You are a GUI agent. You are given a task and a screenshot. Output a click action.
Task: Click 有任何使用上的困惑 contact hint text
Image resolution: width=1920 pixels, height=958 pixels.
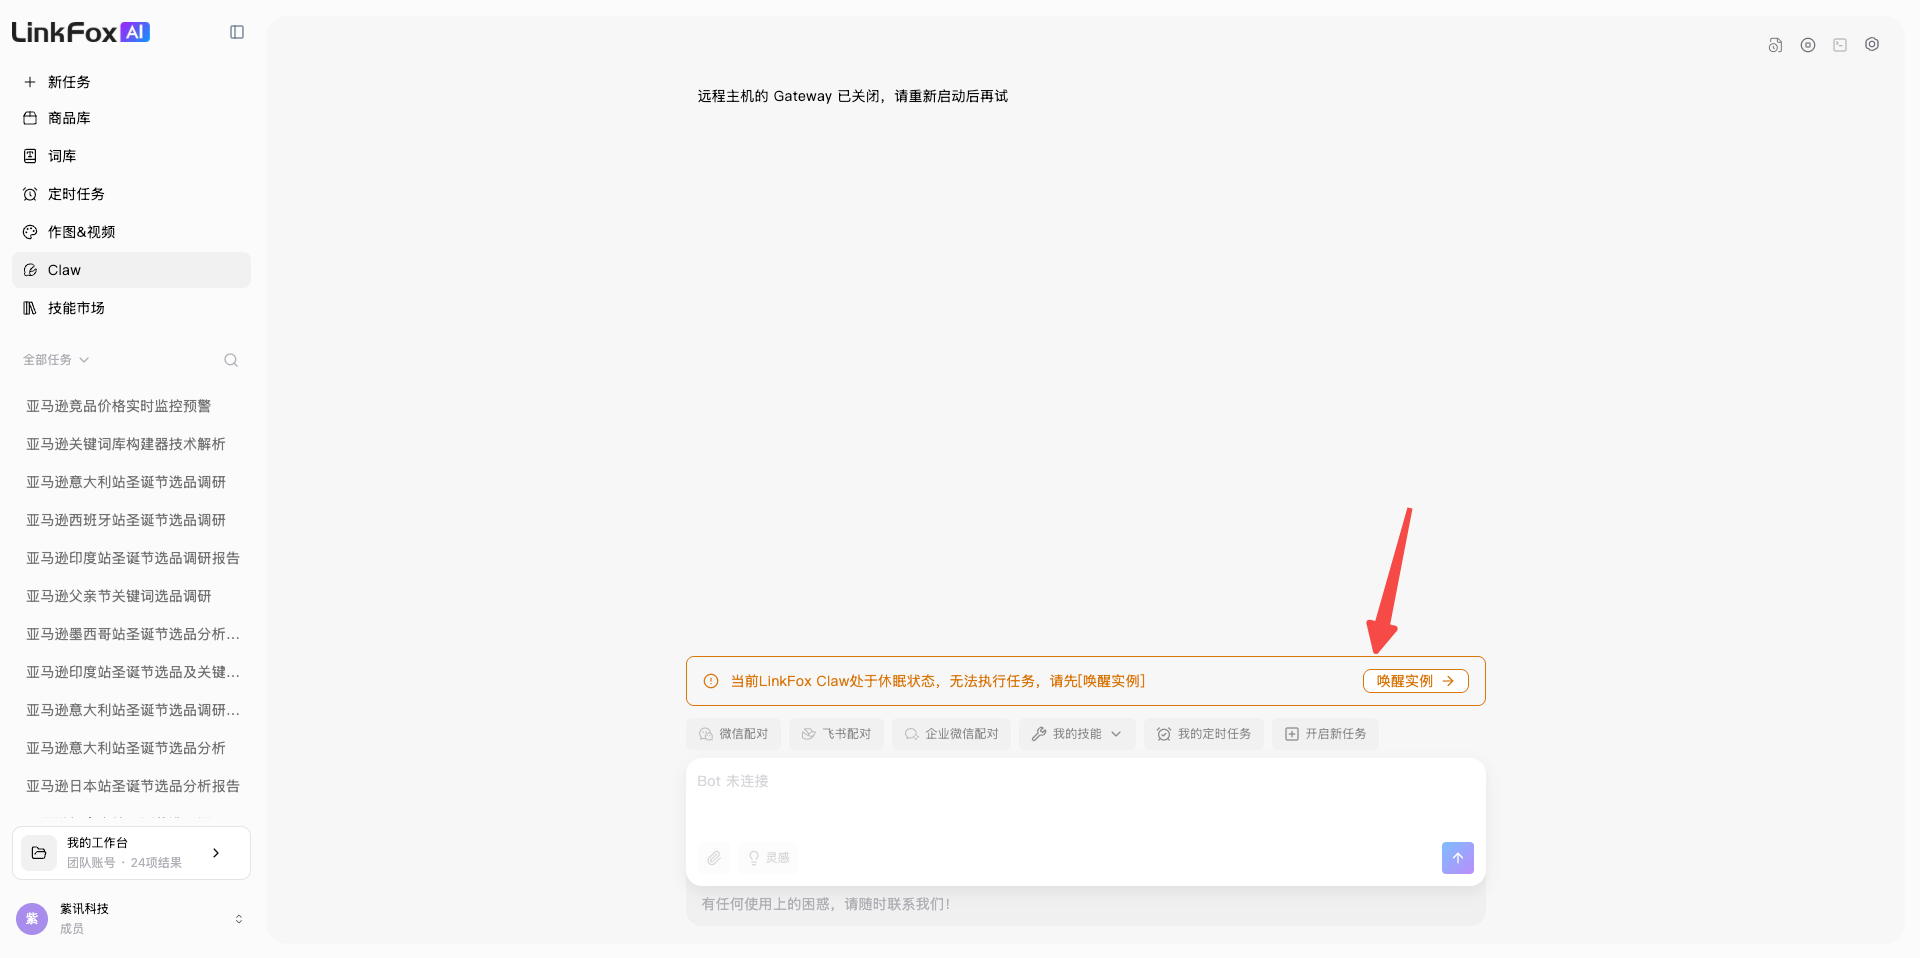[826, 904]
